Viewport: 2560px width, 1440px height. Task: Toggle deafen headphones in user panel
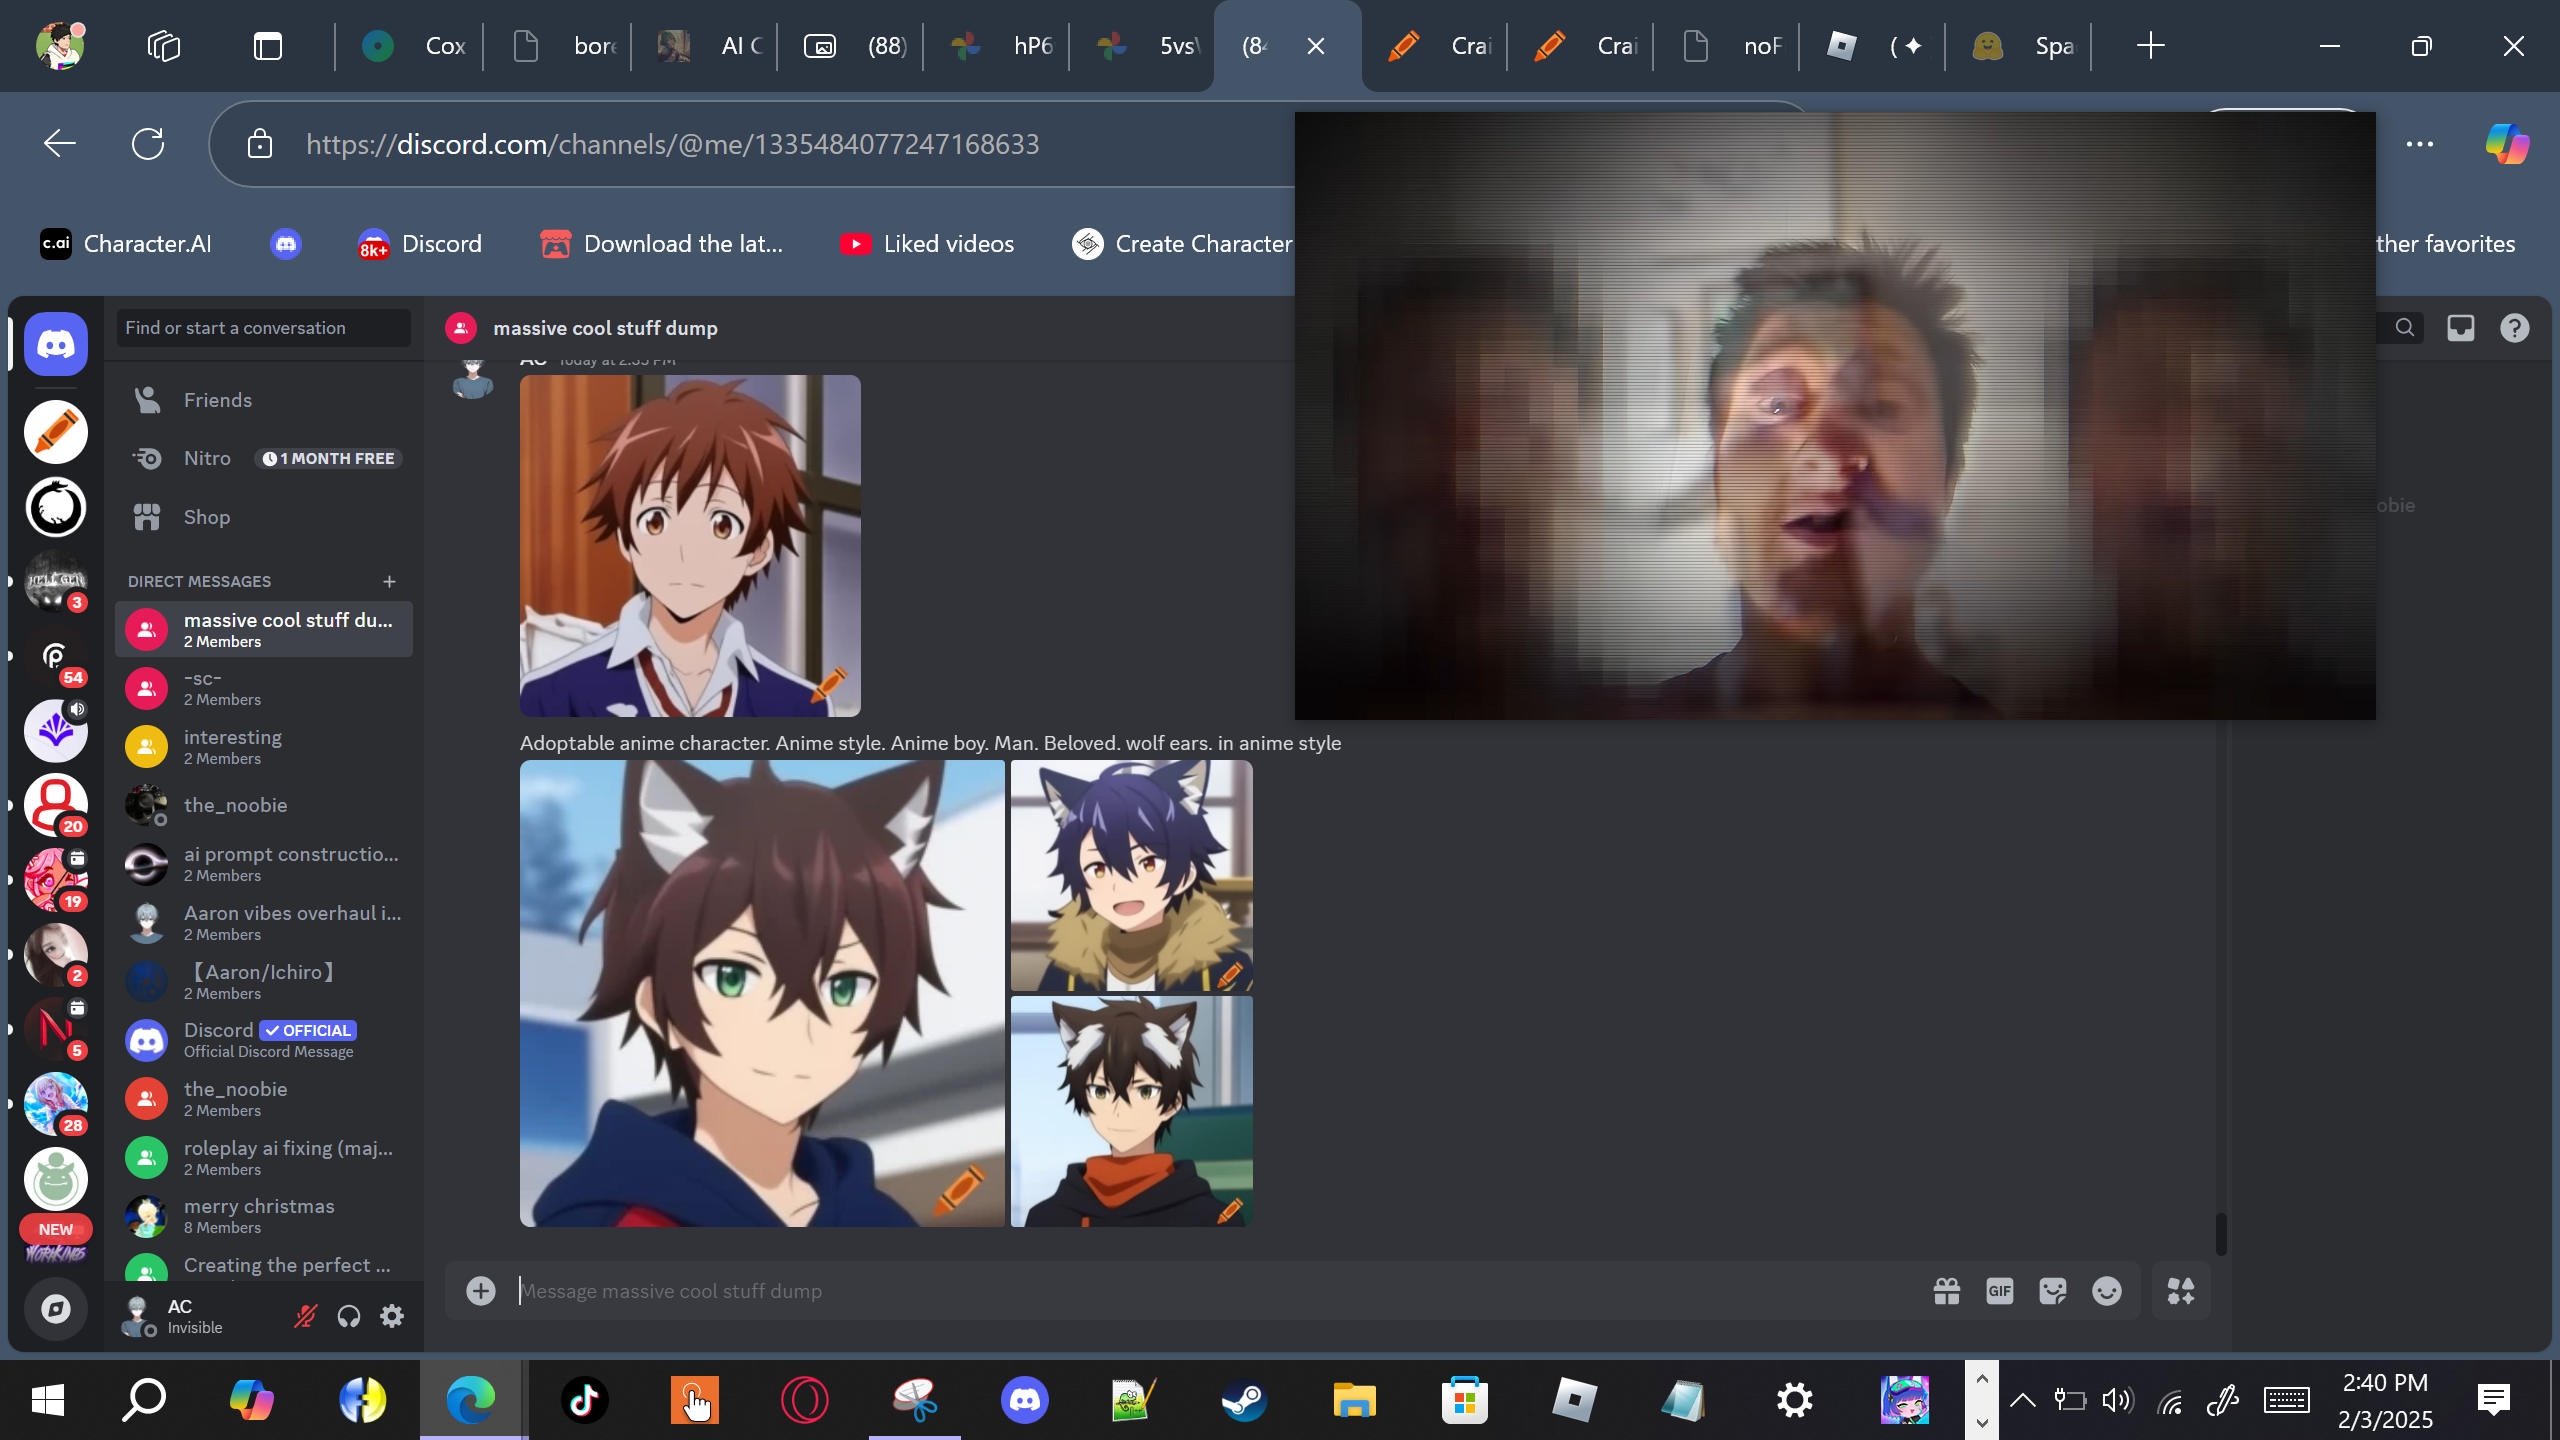(x=349, y=1316)
